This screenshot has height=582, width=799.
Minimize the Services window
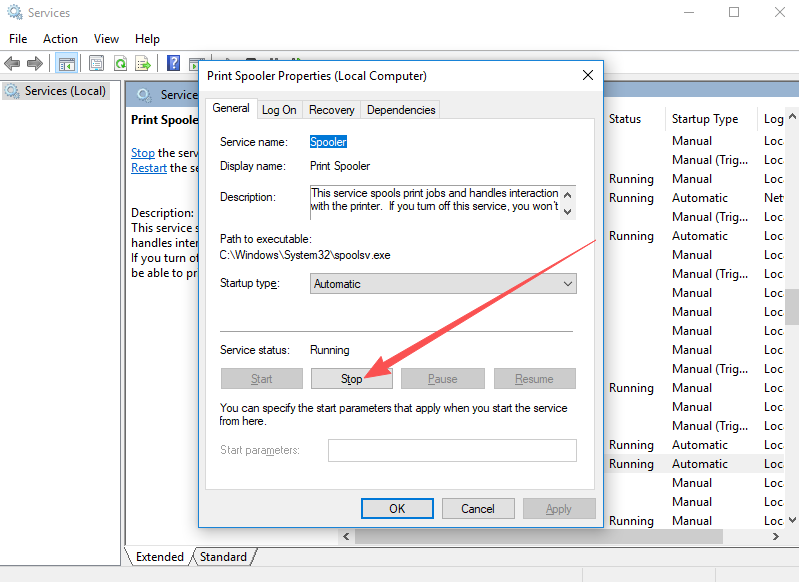pos(688,12)
